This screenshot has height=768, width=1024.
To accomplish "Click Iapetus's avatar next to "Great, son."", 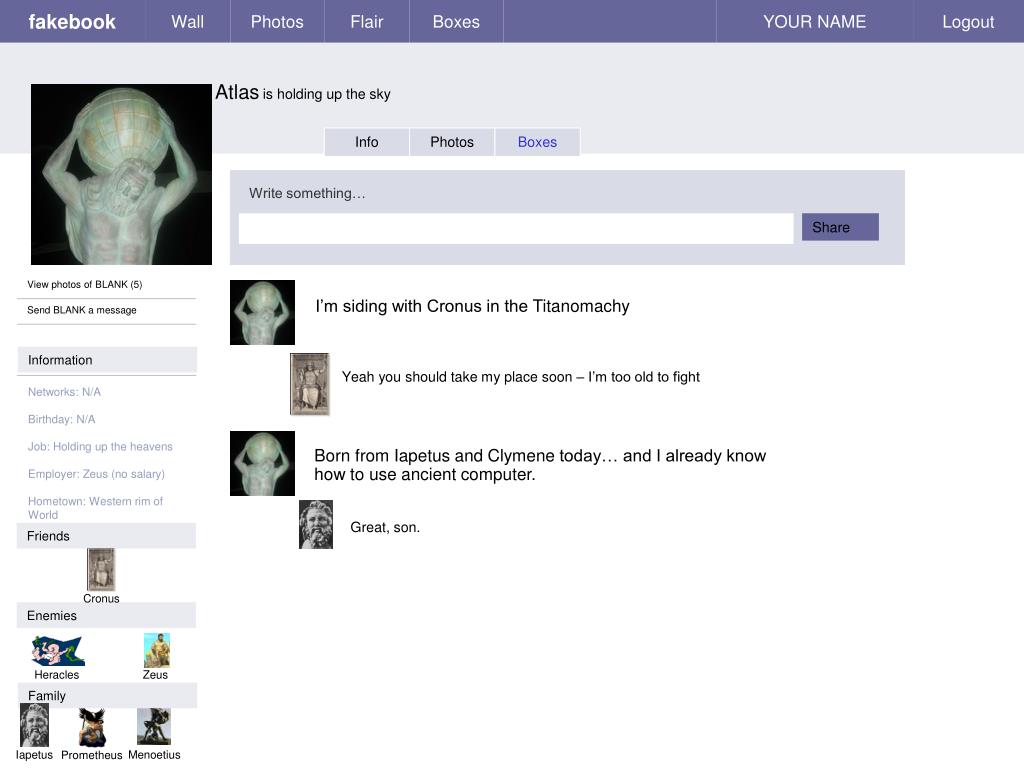I will point(316,524).
